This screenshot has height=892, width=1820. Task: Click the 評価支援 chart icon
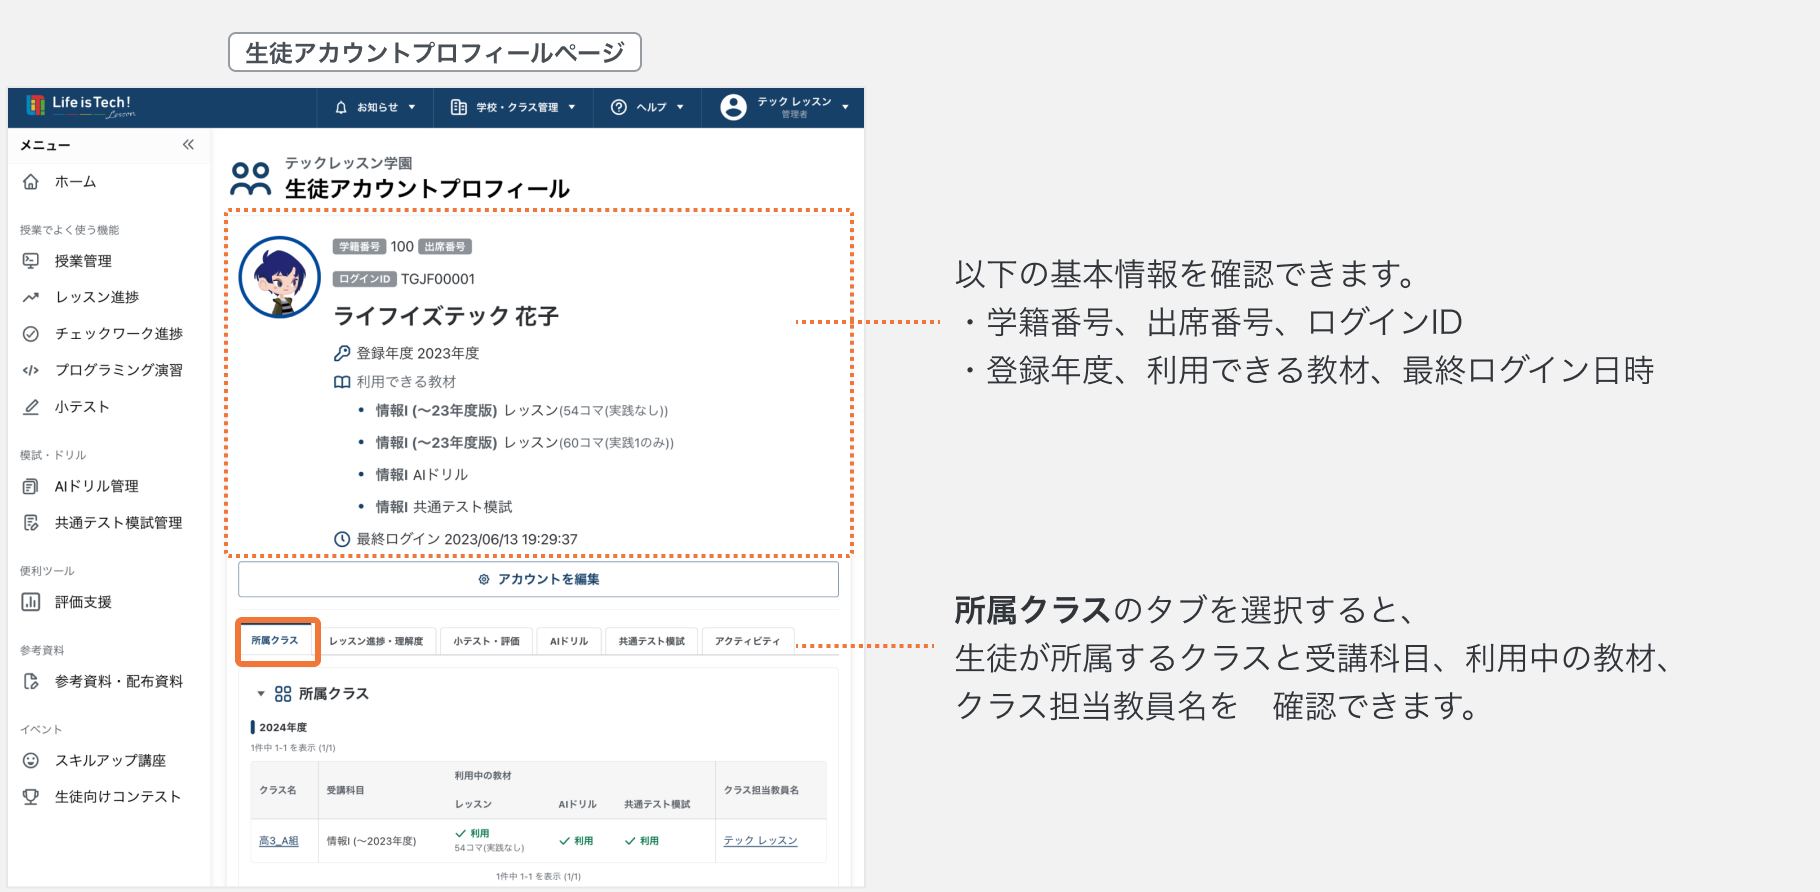pos(31,602)
